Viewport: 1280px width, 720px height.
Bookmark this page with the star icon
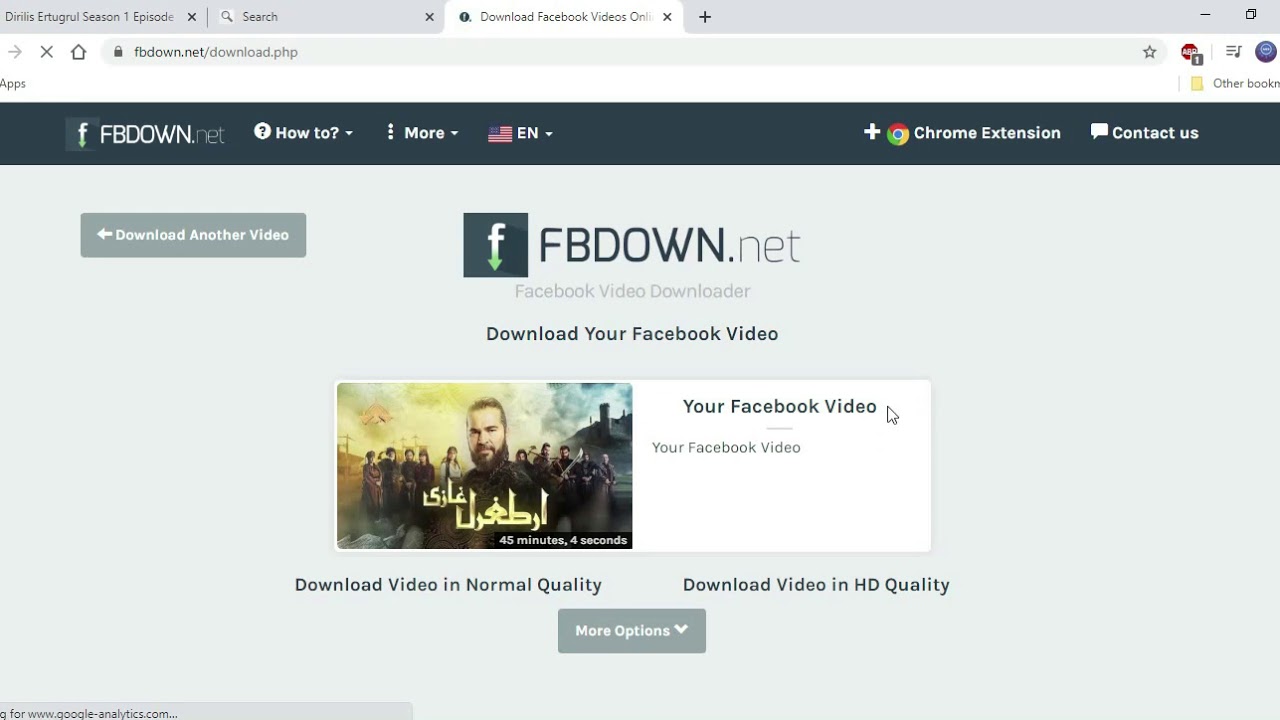[1150, 52]
